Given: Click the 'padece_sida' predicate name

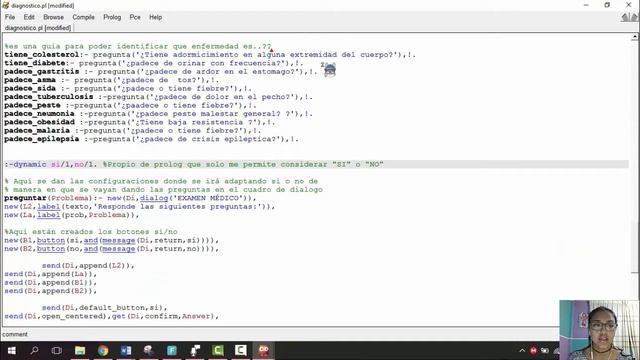Looking at the screenshot, I should coord(30,89).
